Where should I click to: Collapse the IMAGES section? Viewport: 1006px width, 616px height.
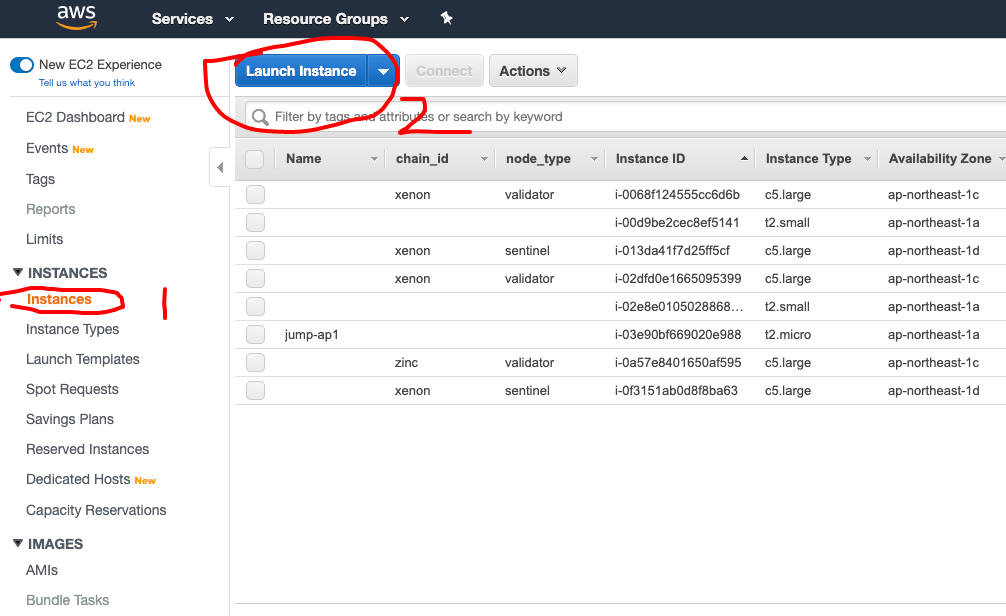(x=18, y=543)
